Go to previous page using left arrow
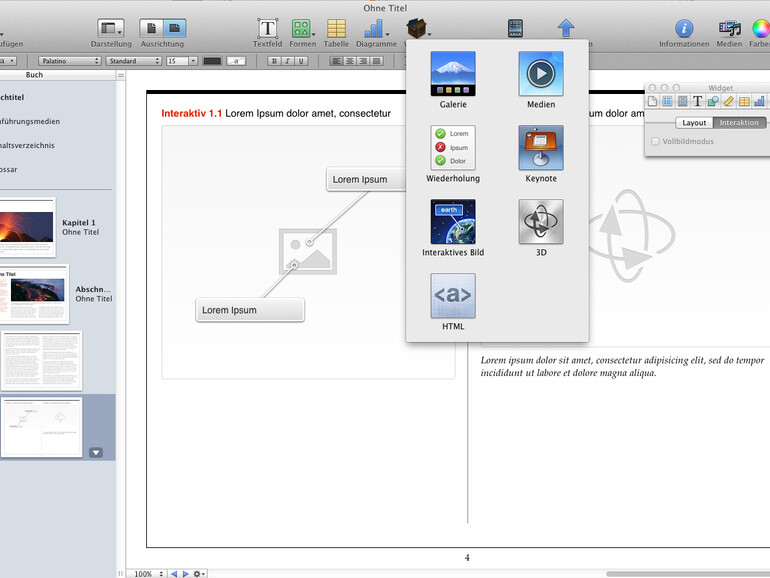The image size is (770, 578). (174, 574)
